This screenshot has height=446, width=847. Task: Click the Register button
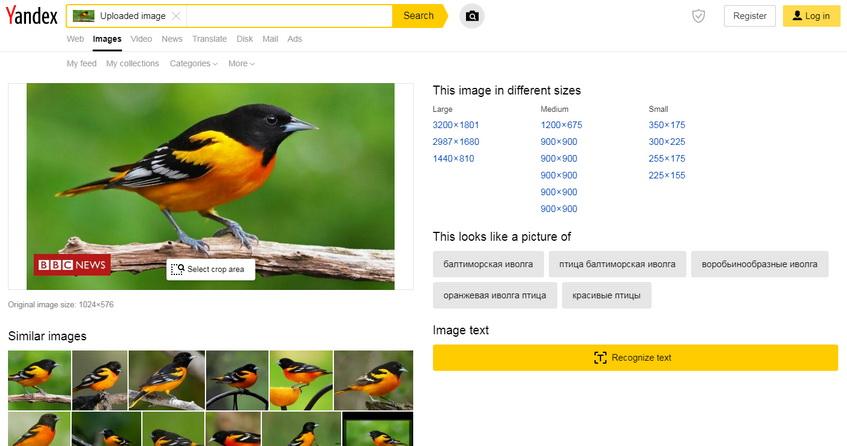pyautogui.click(x=749, y=16)
